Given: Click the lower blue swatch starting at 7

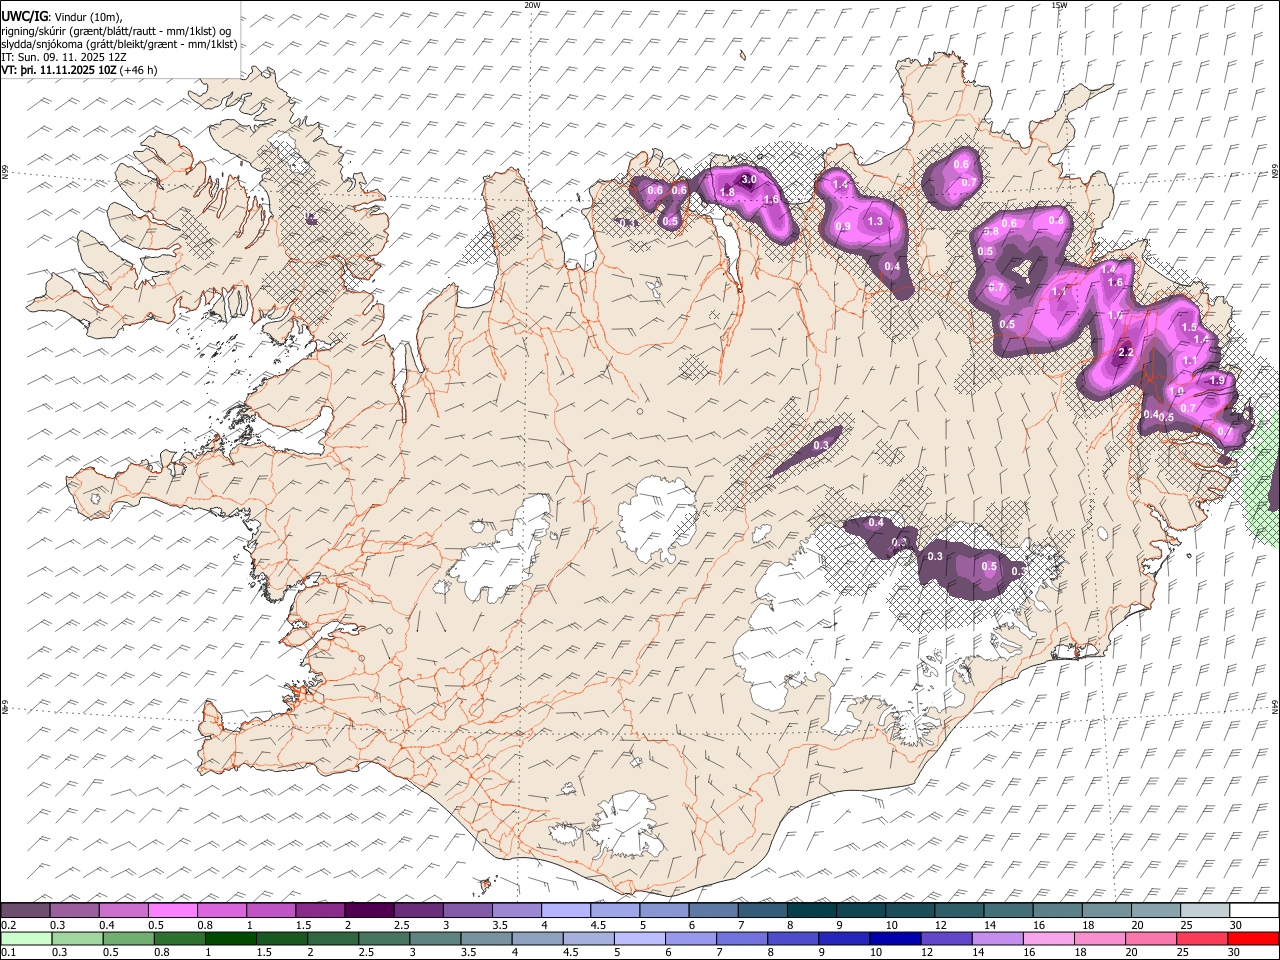Looking at the screenshot, I should (741, 938).
